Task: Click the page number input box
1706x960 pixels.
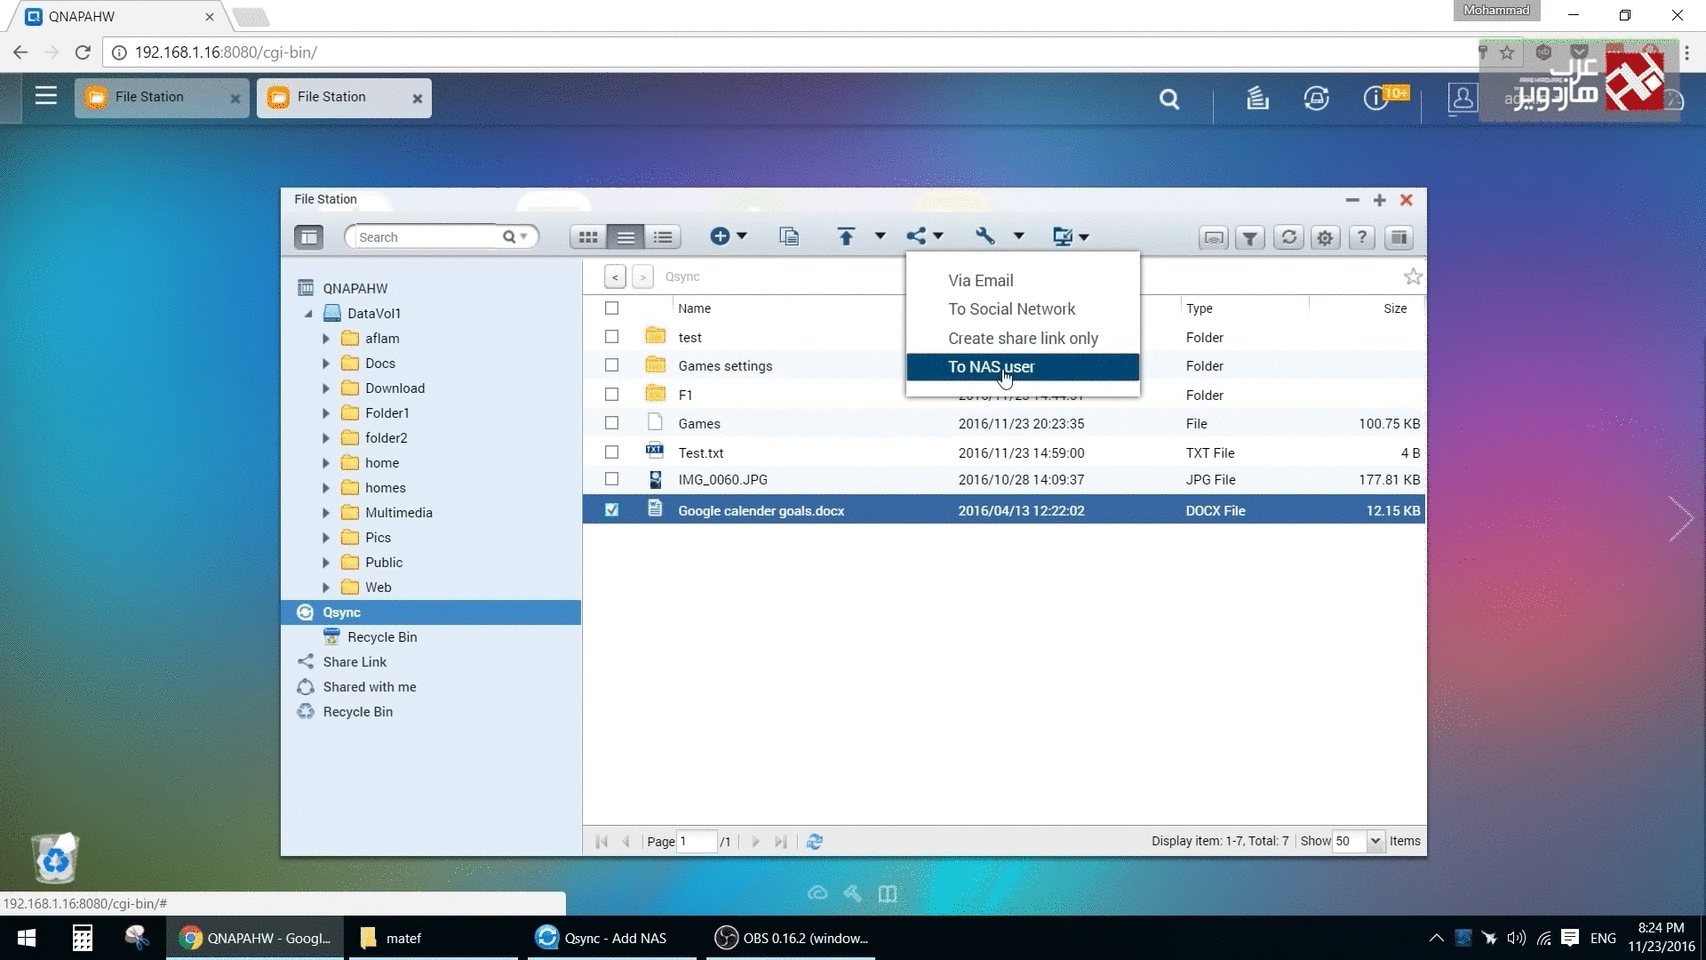Action: click(x=696, y=841)
